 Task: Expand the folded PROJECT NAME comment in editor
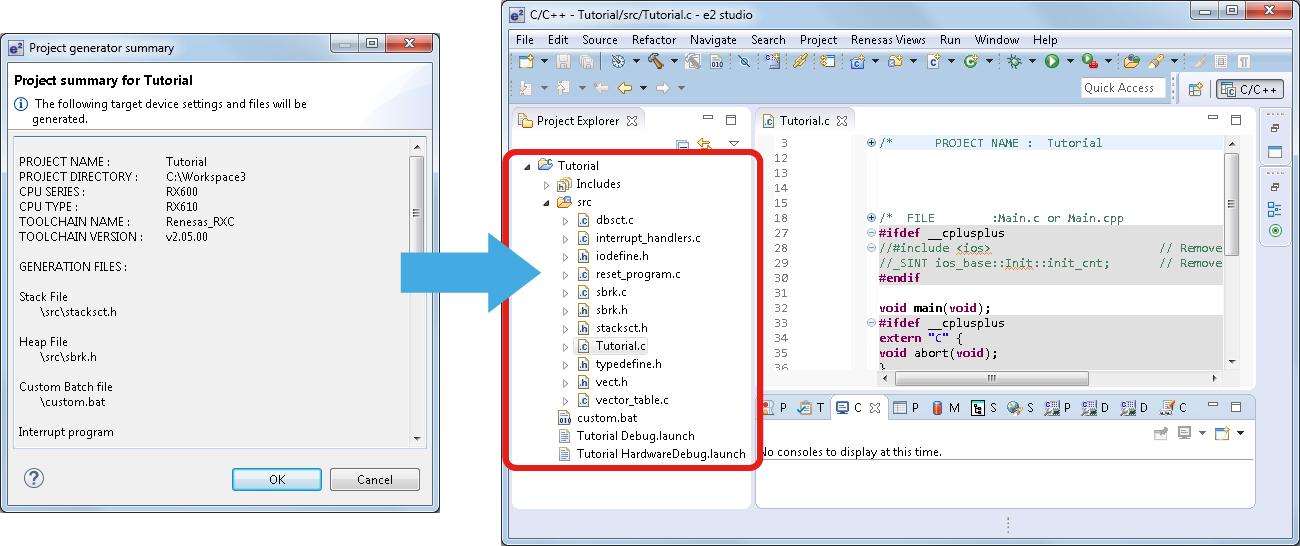(872, 143)
